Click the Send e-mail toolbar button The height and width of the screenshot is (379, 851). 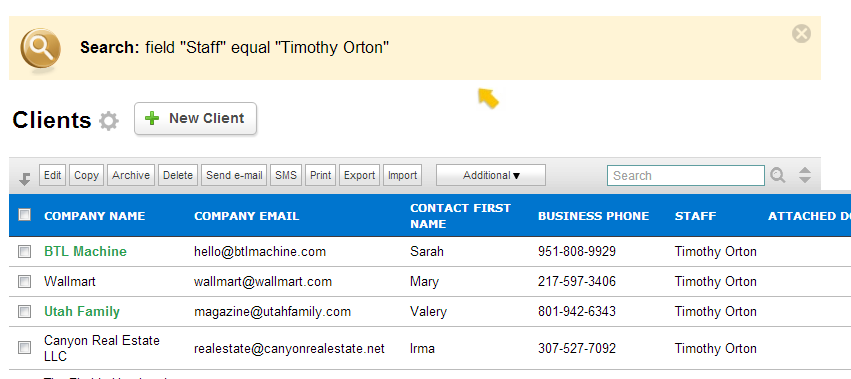tap(234, 175)
